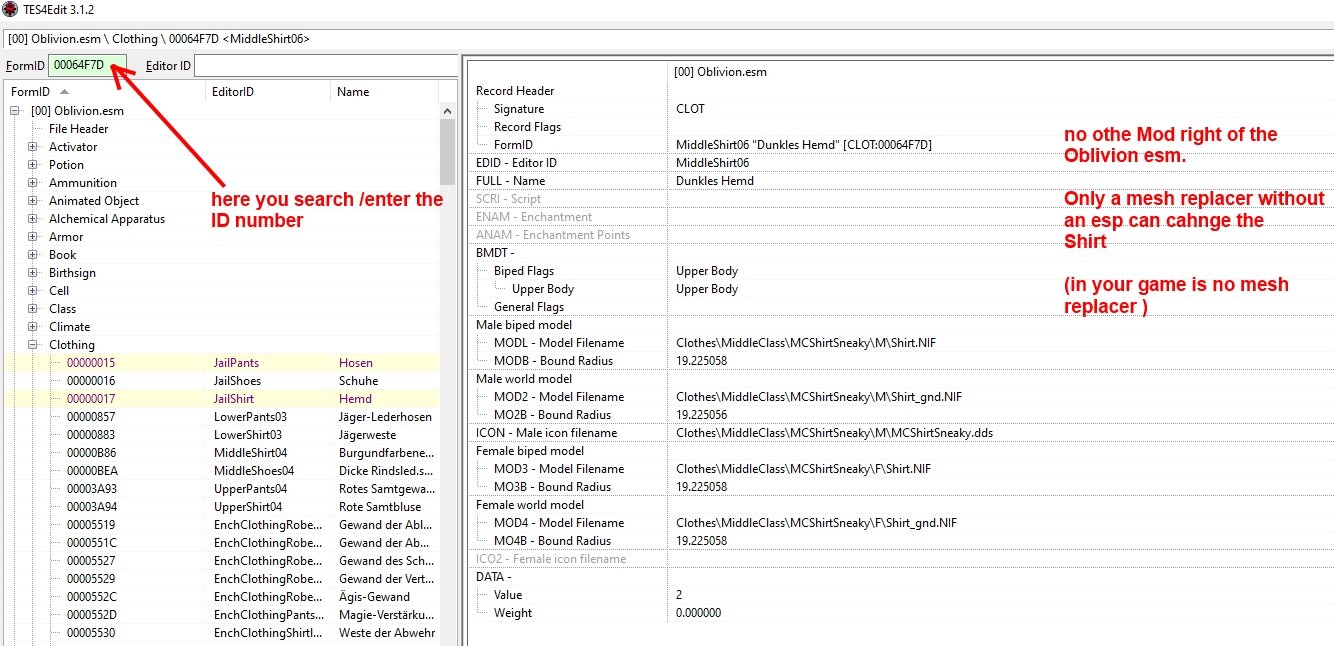Select the JailPants record row
The width and height of the screenshot is (1334, 646).
[x=222, y=363]
